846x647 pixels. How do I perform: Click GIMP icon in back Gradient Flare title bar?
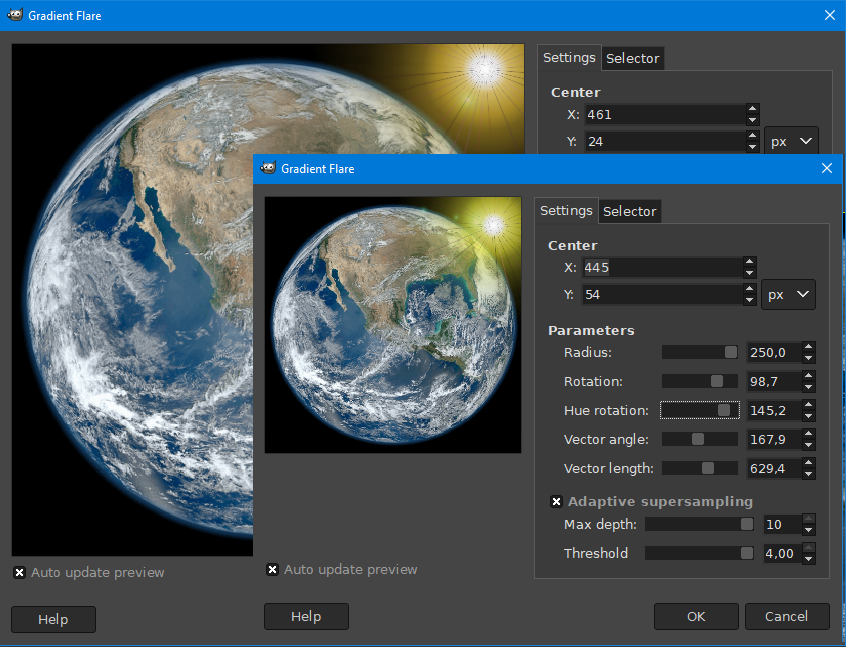pyautogui.click(x=15, y=15)
